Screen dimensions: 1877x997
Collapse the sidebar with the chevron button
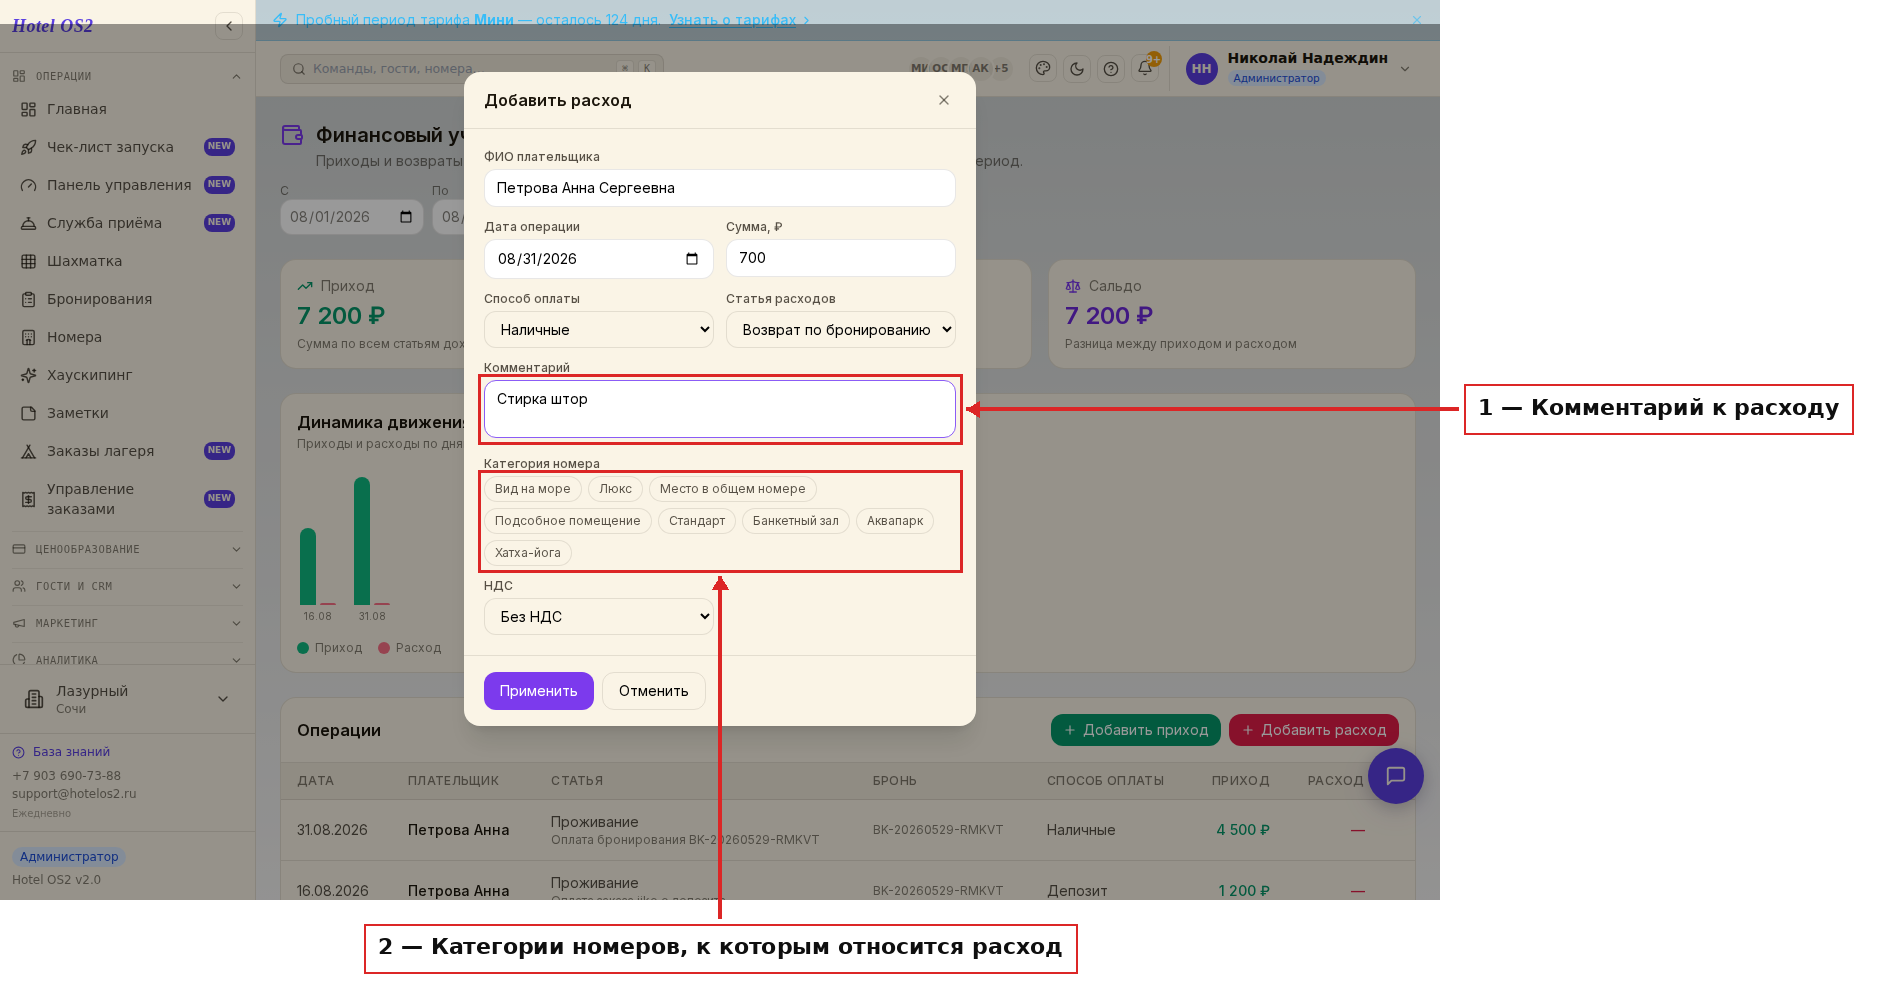(x=229, y=26)
